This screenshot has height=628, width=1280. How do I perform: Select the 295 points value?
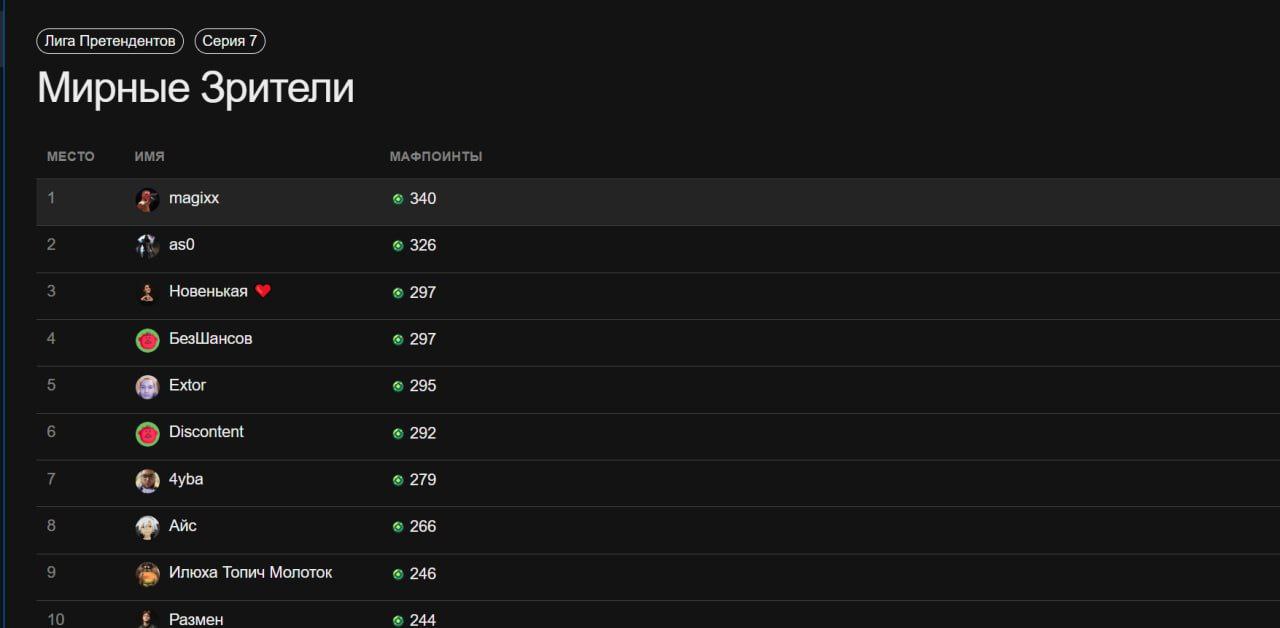[x=423, y=386]
